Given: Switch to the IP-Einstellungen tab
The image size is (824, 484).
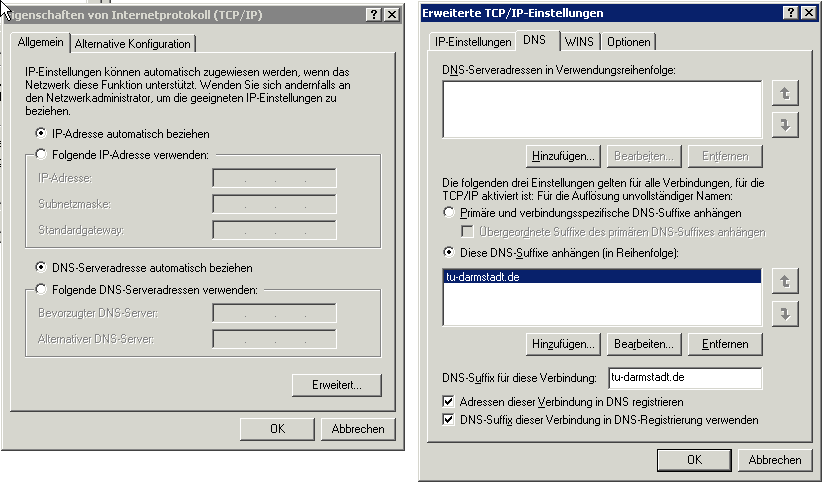Looking at the screenshot, I should point(472,42).
